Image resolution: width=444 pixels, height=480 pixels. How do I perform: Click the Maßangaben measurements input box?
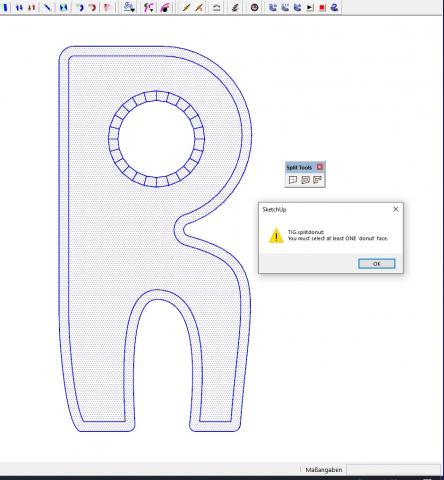(x=393, y=470)
